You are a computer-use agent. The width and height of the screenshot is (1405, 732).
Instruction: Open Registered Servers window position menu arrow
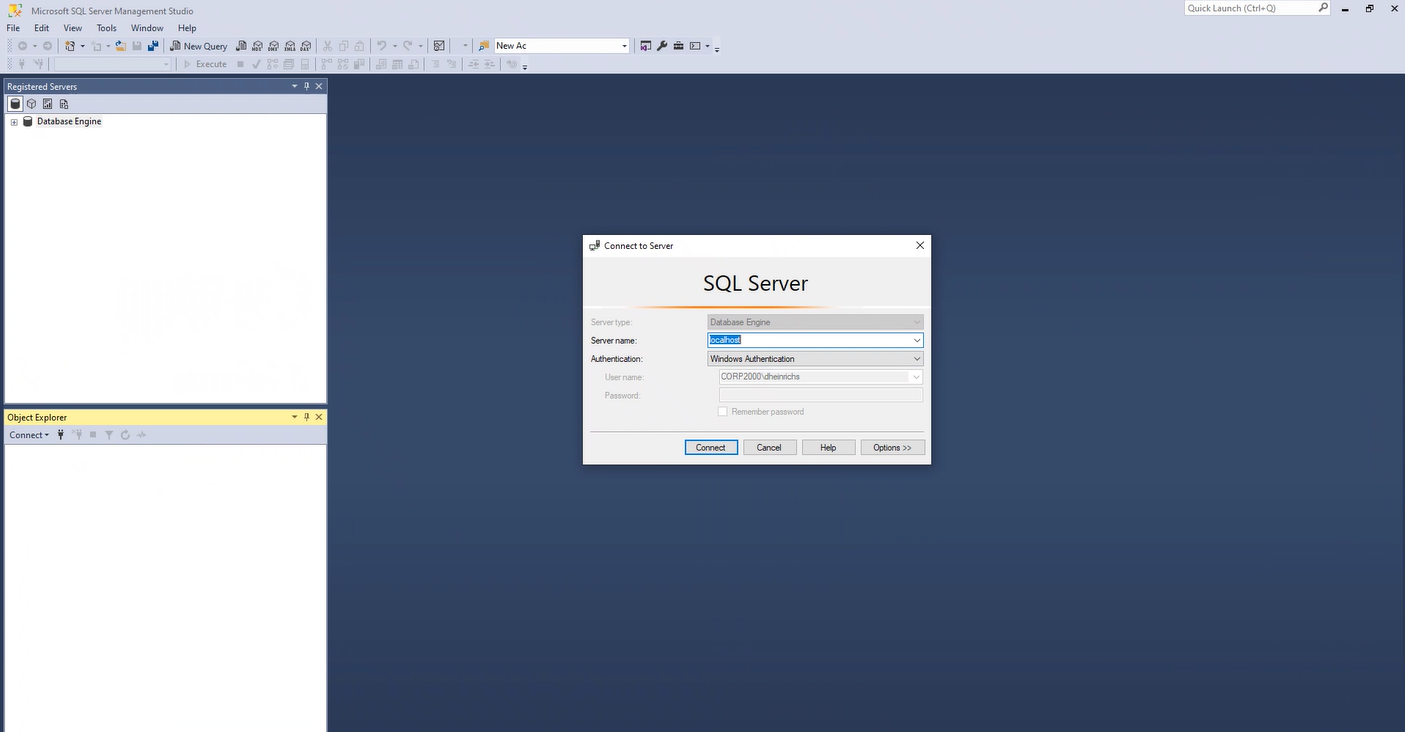pyautogui.click(x=294, y=86)
